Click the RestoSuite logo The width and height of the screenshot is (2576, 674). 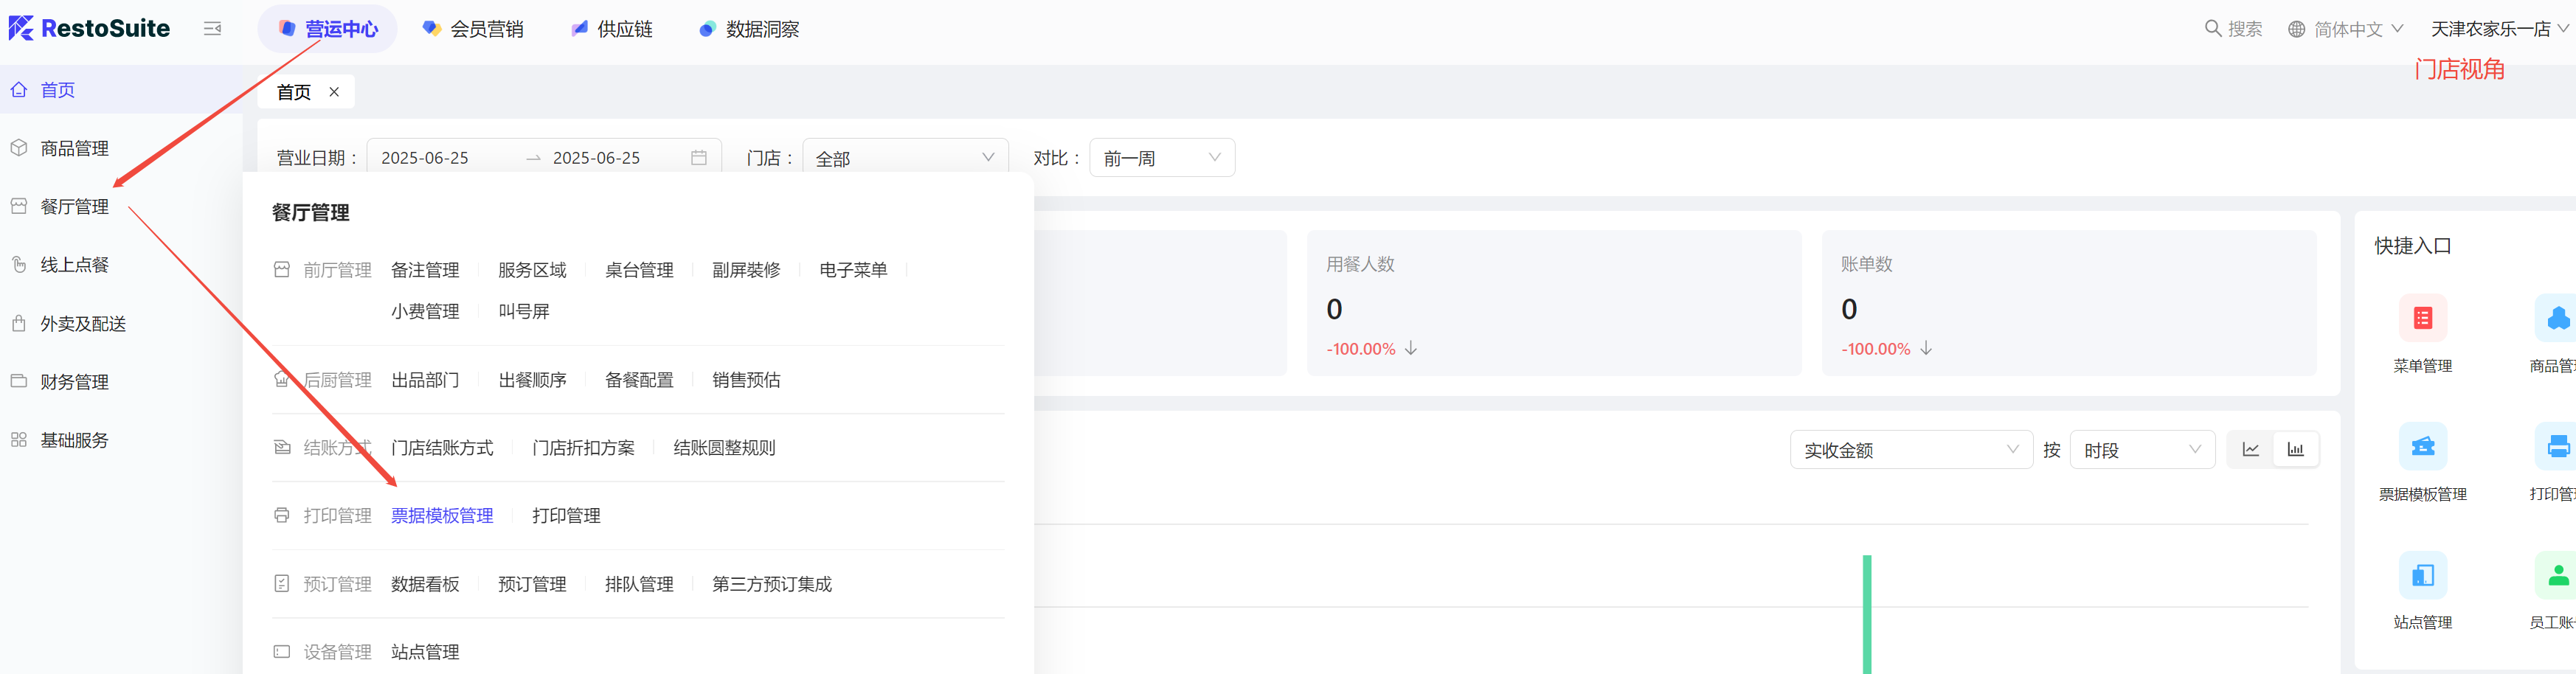[89, 28]
